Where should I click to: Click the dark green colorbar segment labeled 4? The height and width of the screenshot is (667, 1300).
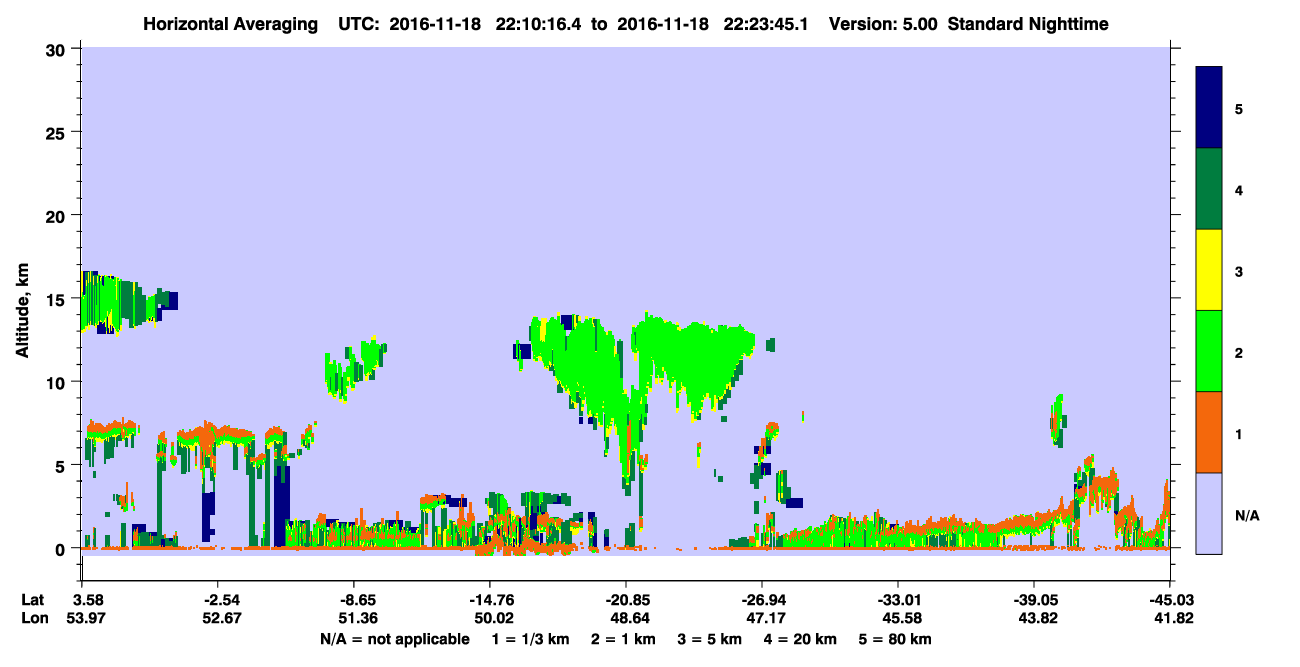[x=1209, y=189]
